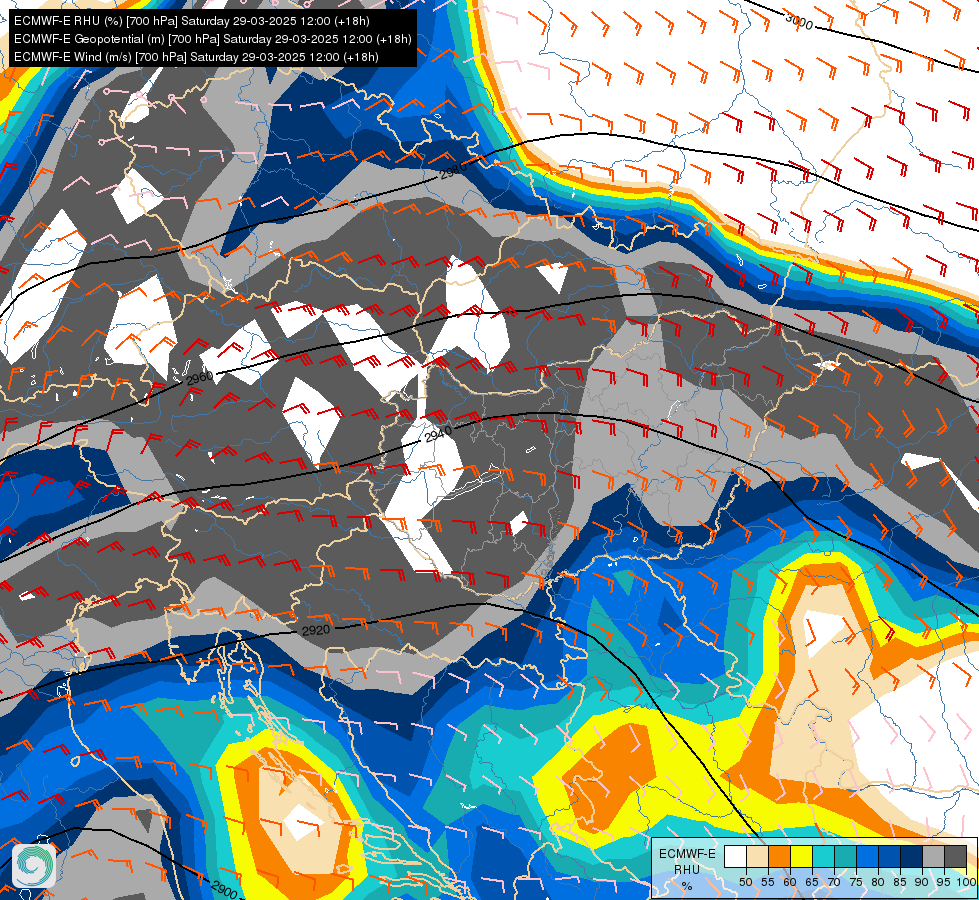979x900 pixels.
Task: Click the 'ECMWF-E RHU (%) [700 hPa]' title line
Action: point(192,21)
